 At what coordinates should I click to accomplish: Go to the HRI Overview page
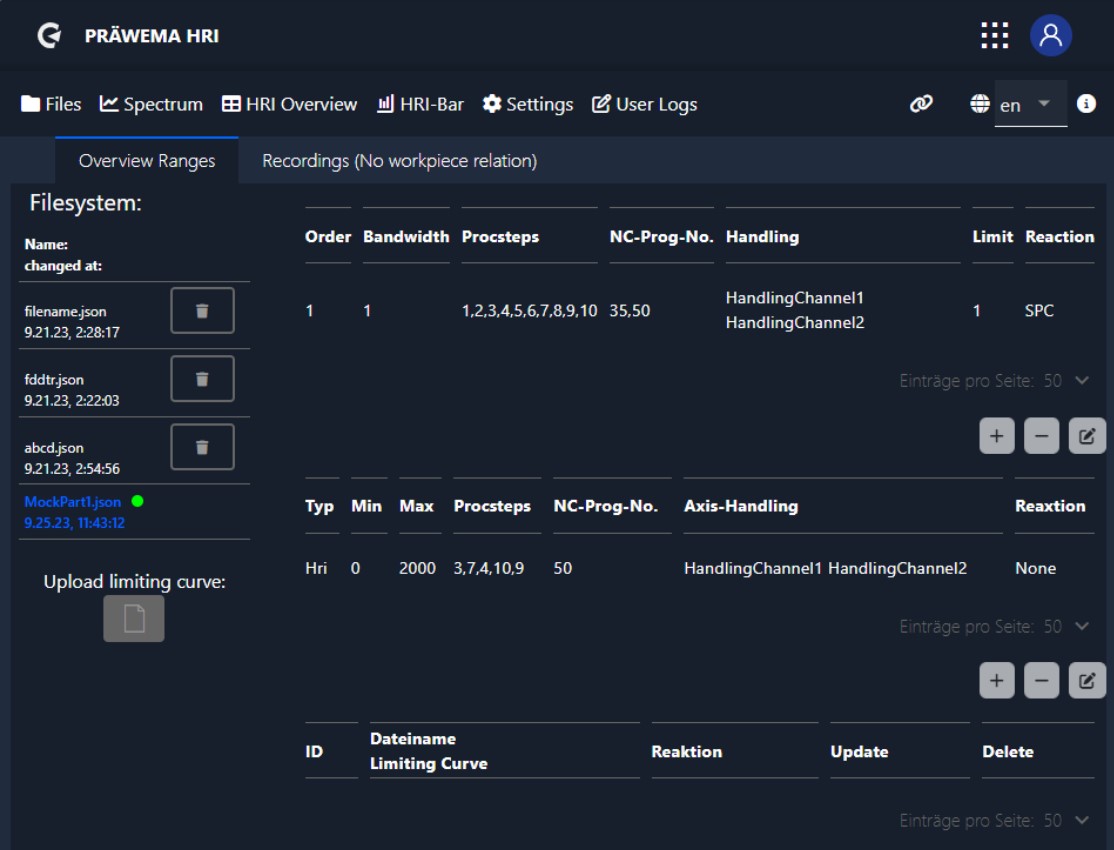pyautogui.click(x=289, y=104)
